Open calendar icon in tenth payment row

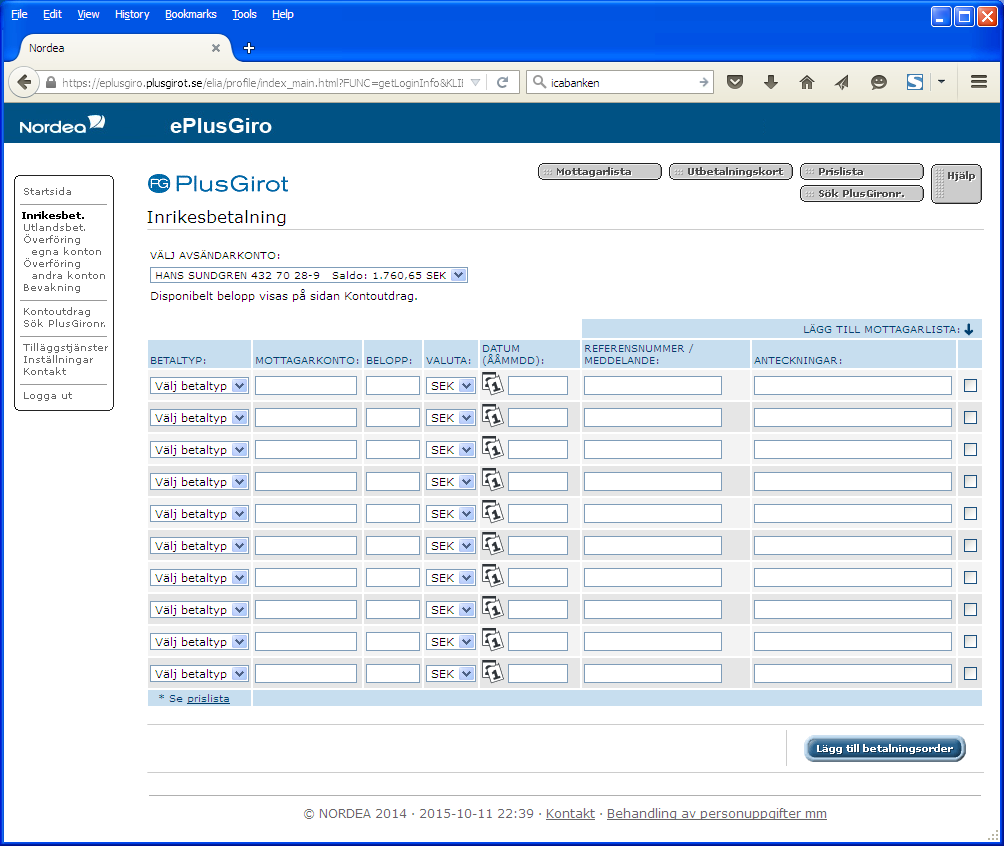click(x=492, y=672)
